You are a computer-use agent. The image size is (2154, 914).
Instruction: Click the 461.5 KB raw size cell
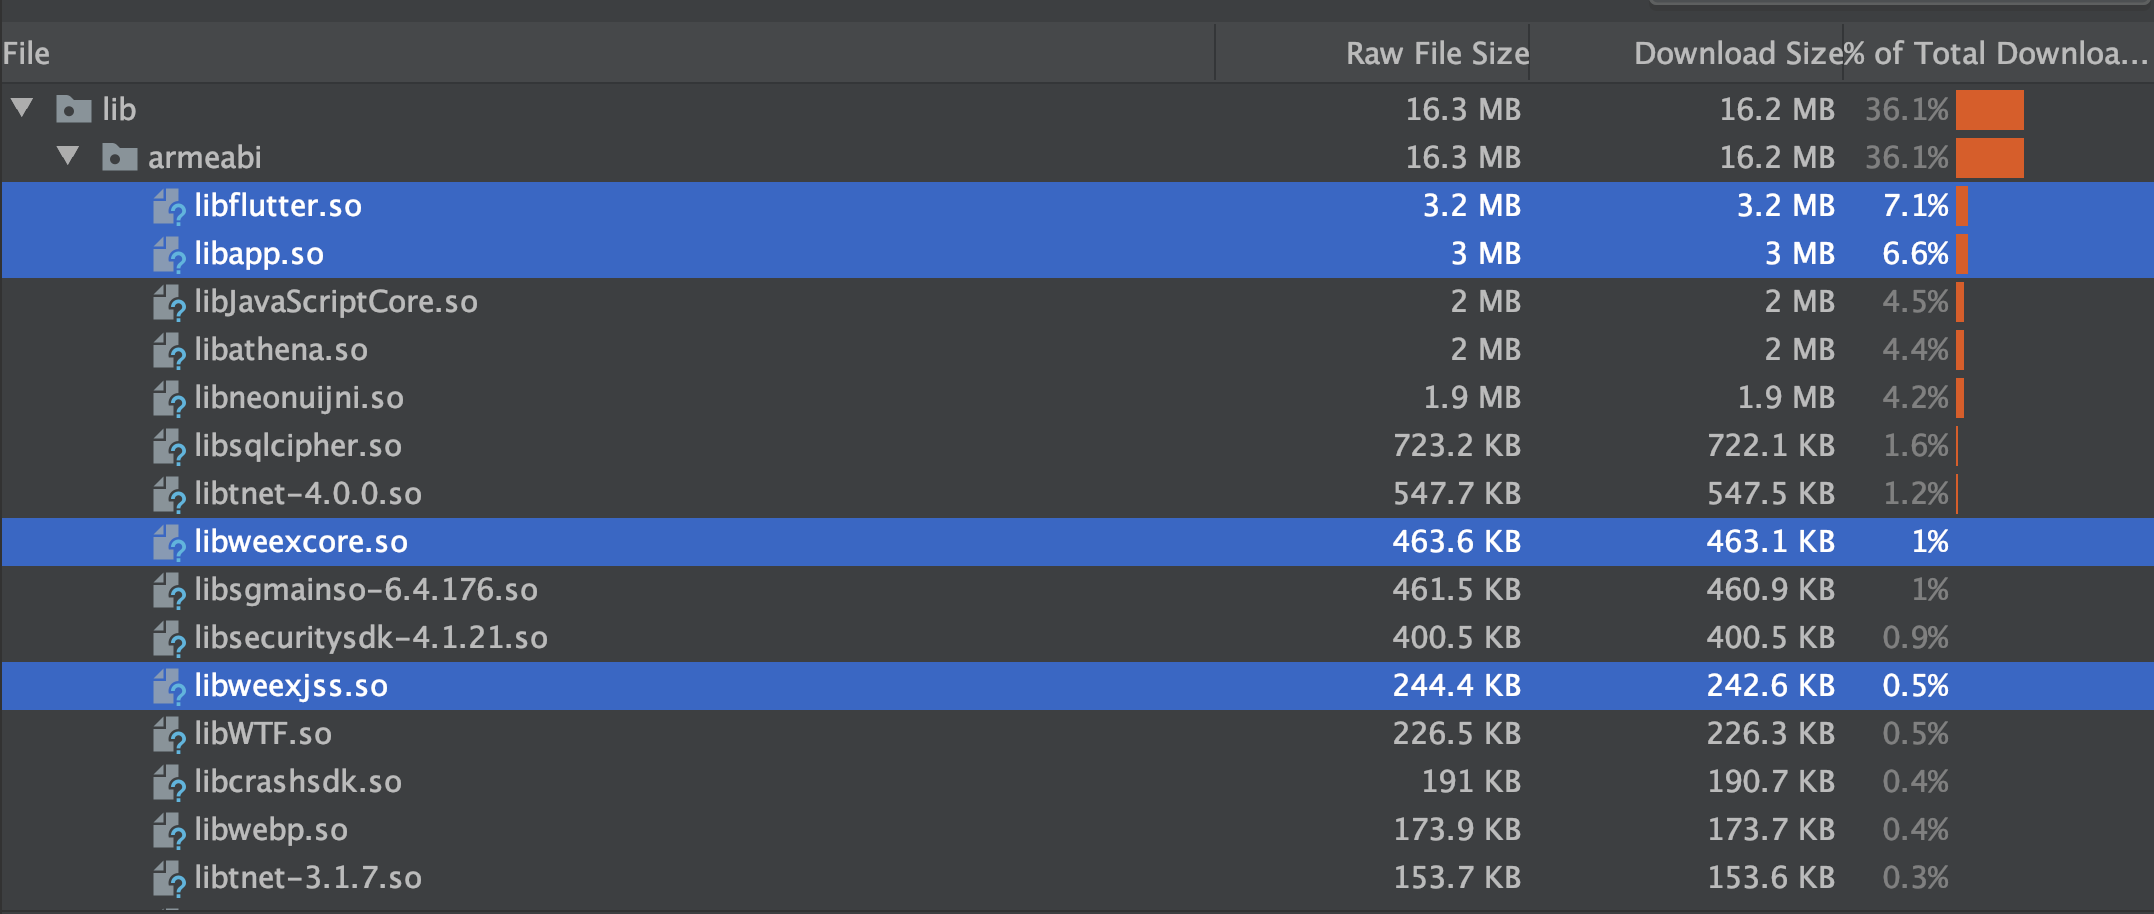(x=1457, y=589)
